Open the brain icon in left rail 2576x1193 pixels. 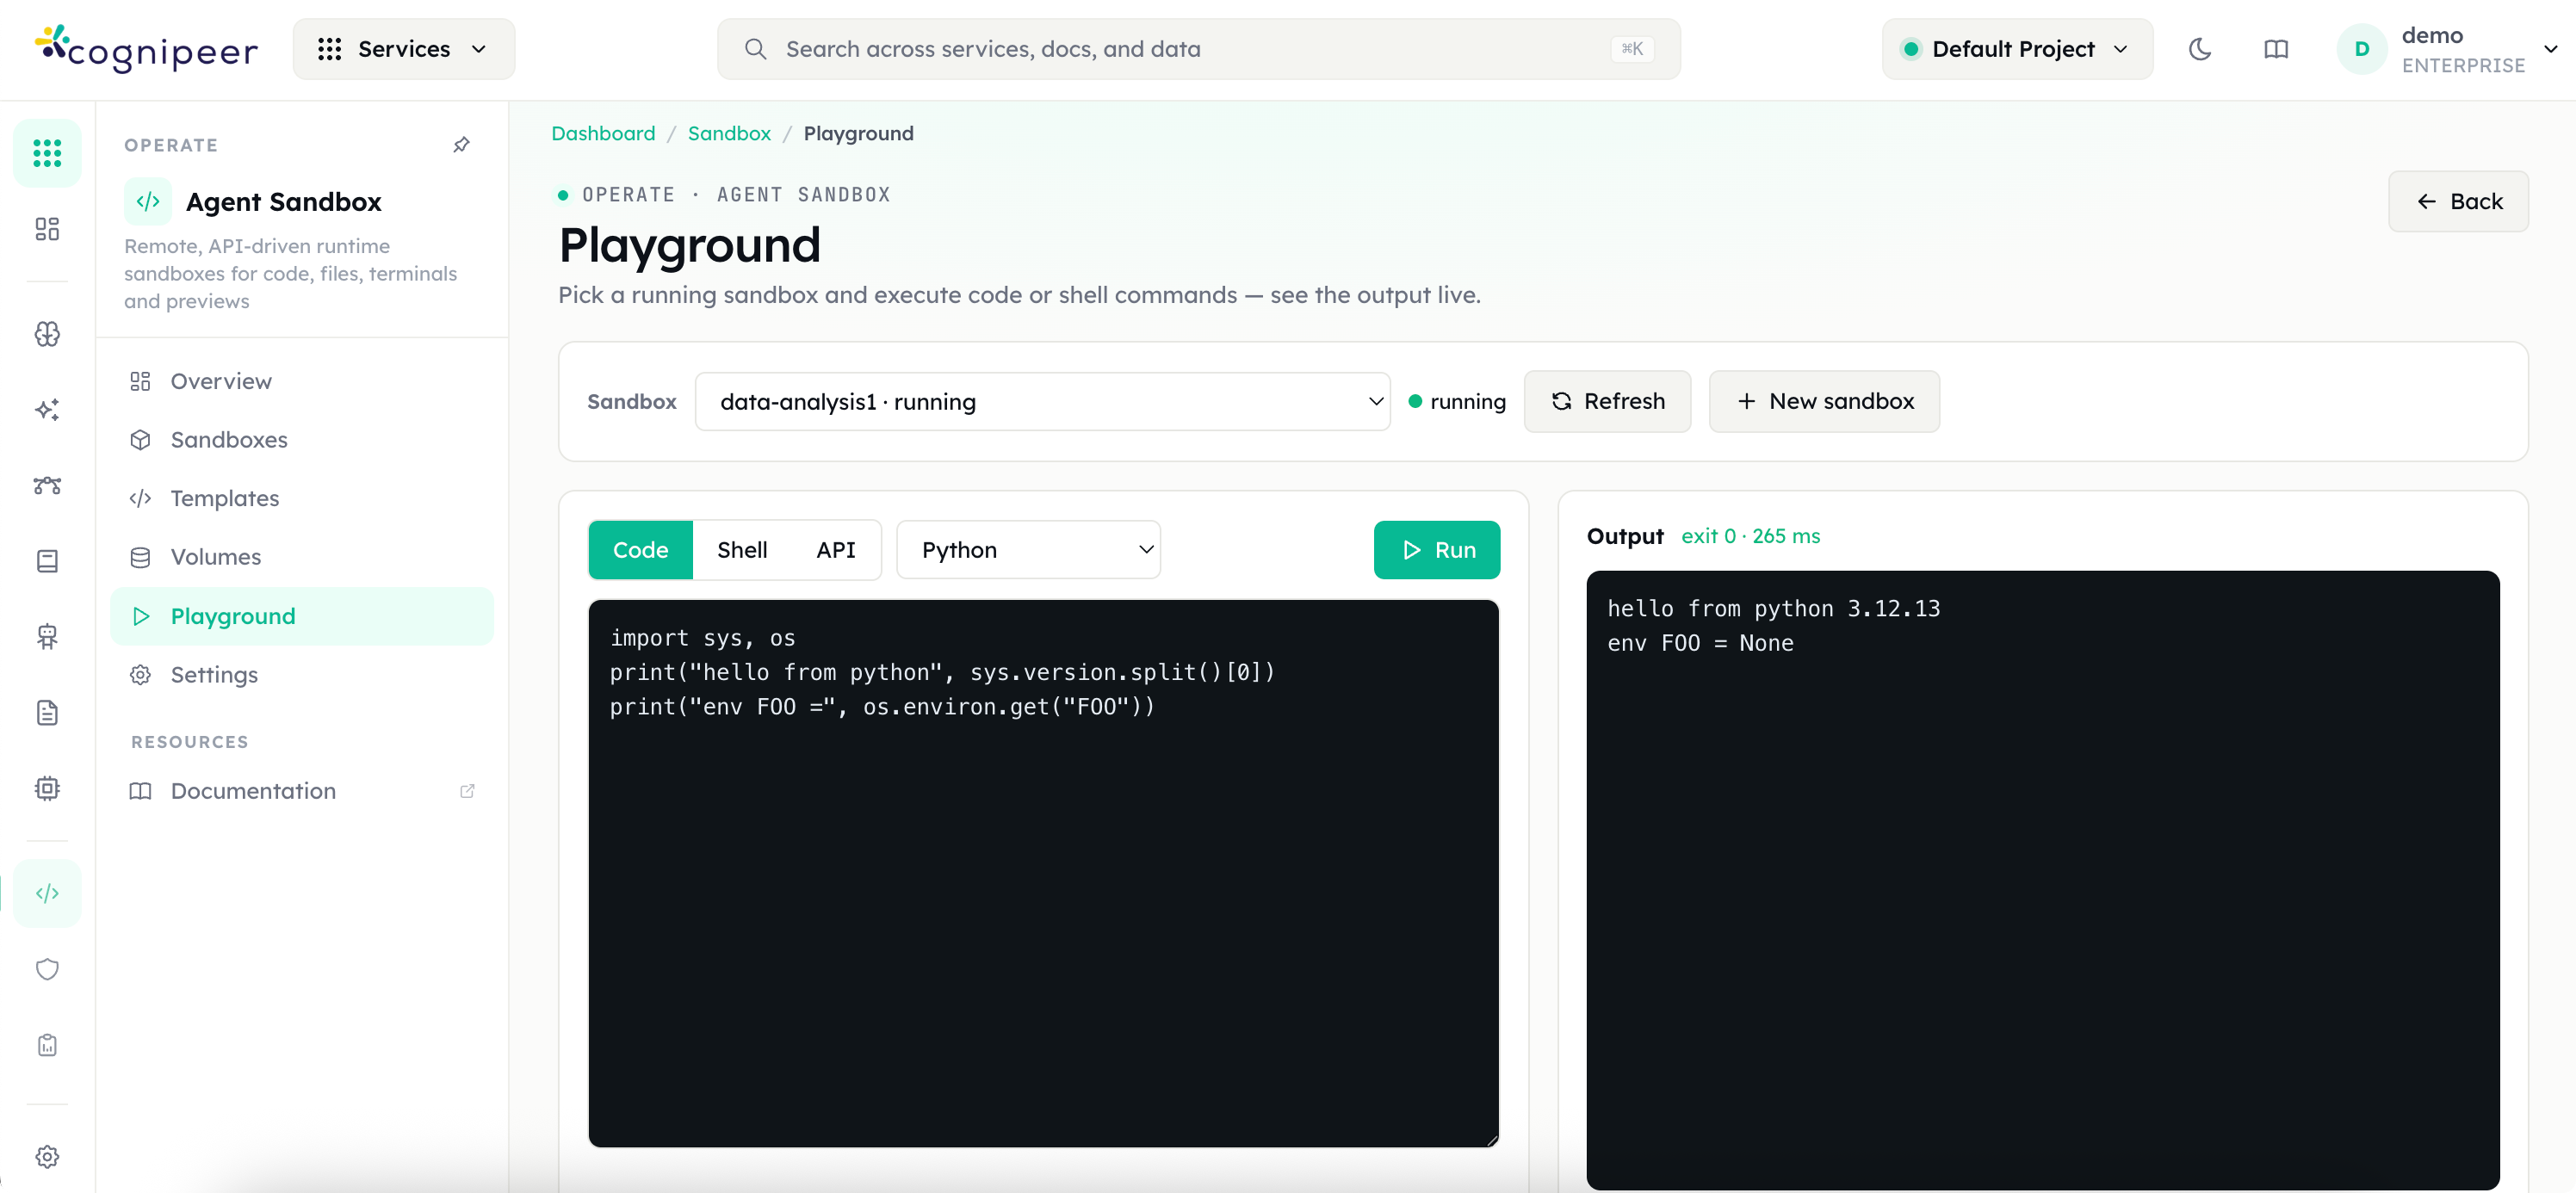click(47, 334)
